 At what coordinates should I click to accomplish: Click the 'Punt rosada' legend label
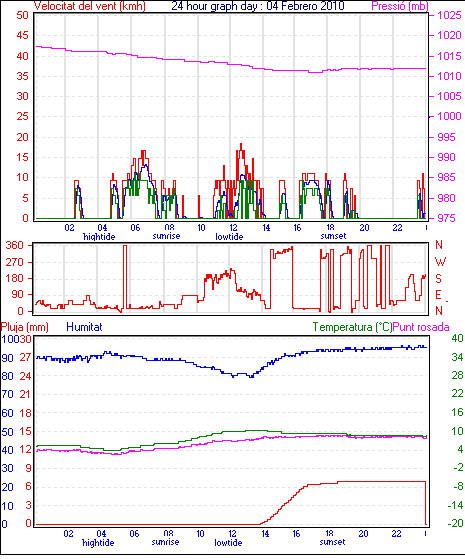421,327
